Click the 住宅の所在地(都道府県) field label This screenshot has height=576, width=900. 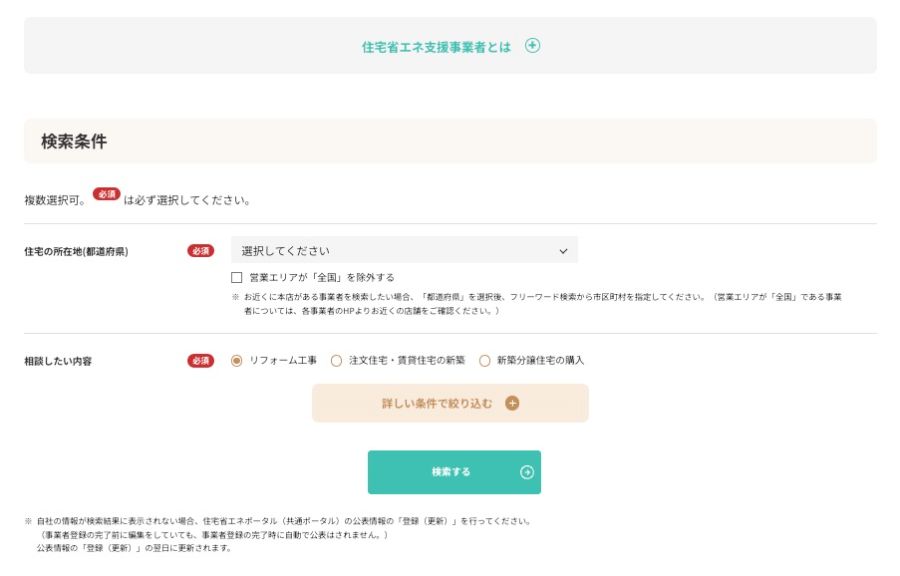coord(76,252)
